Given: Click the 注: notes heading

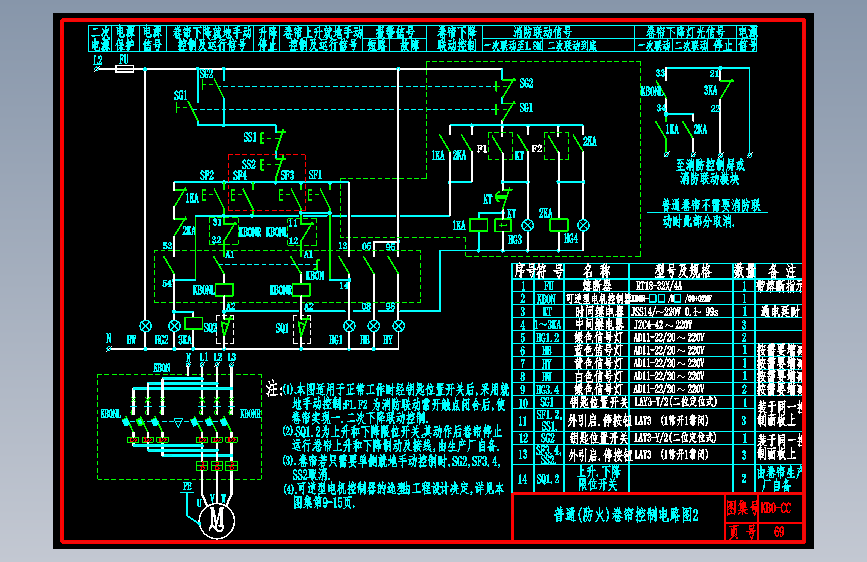Looking at the screenshot, I should (273, 388).
